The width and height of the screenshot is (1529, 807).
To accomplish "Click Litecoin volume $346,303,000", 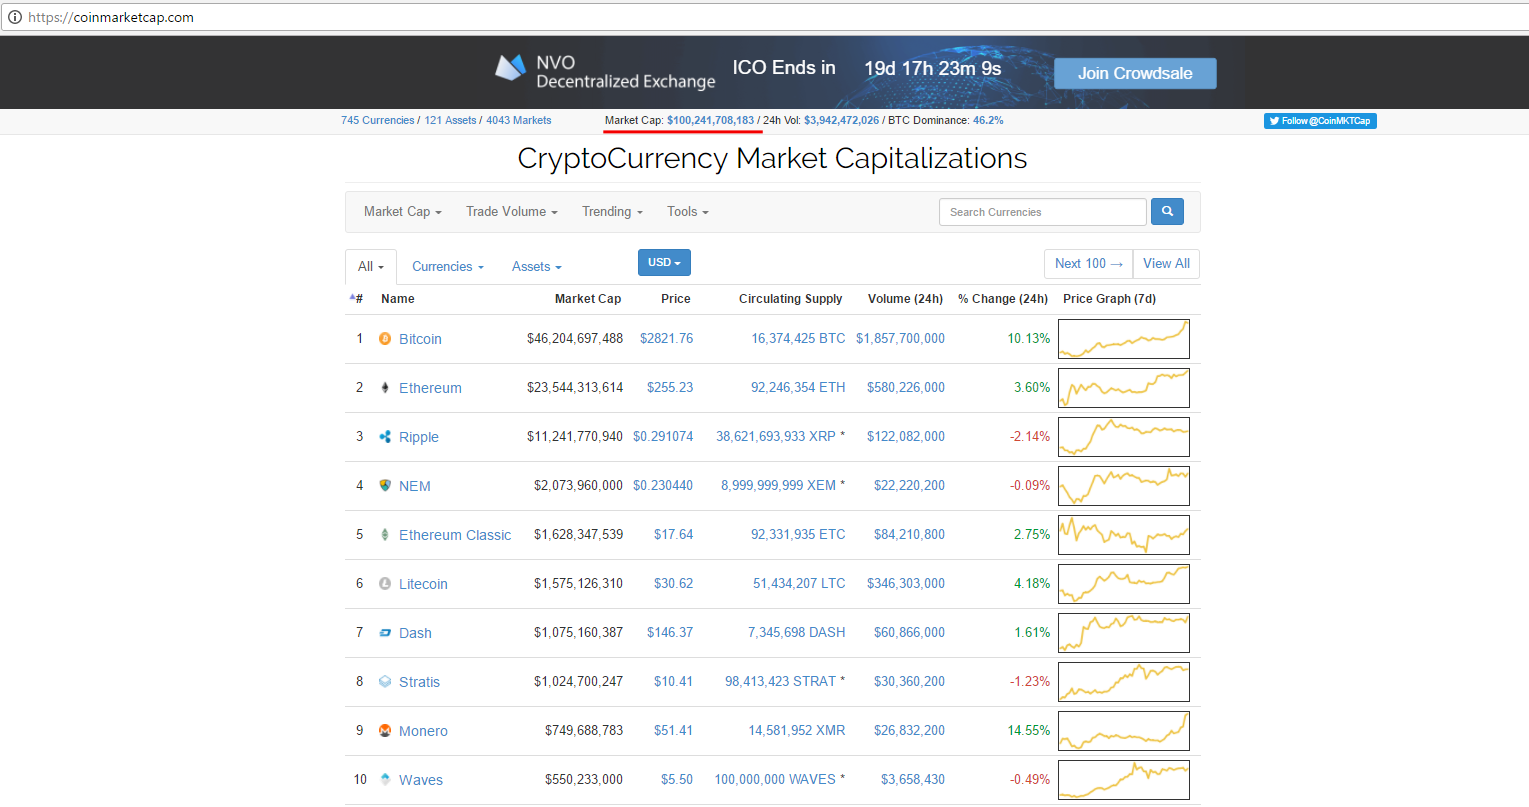I will pos(906,584).
